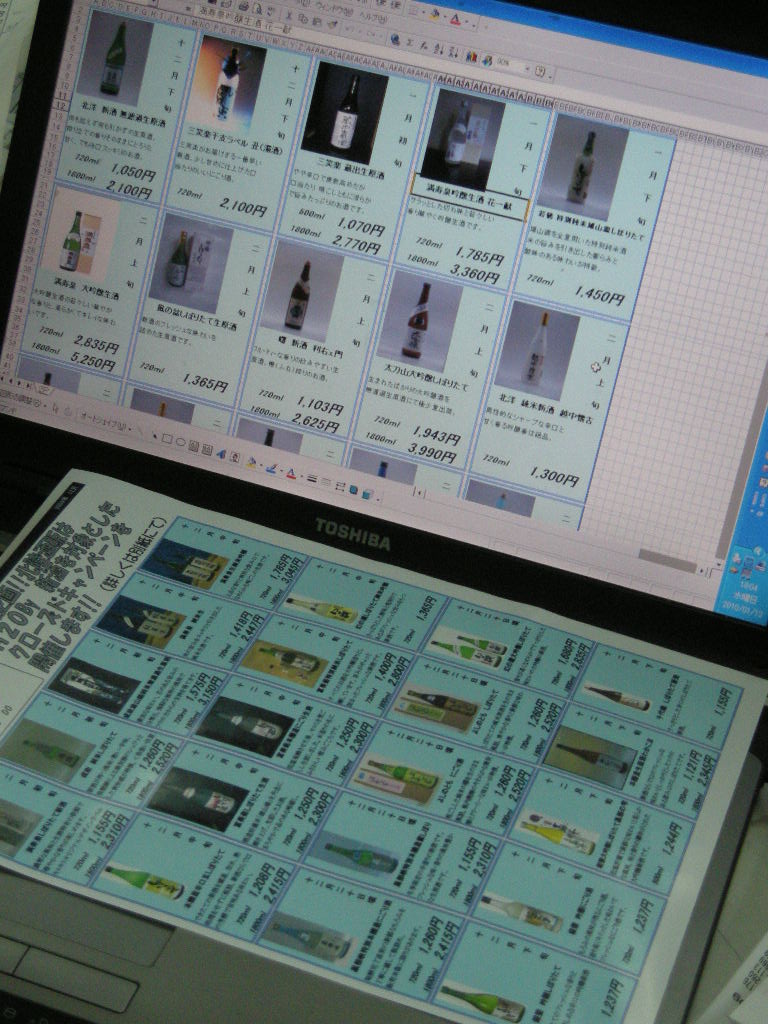Screen dimensions: 768x1024
Task: Click the Borders icon in the formatting toolbar
Action: (413, 10)
